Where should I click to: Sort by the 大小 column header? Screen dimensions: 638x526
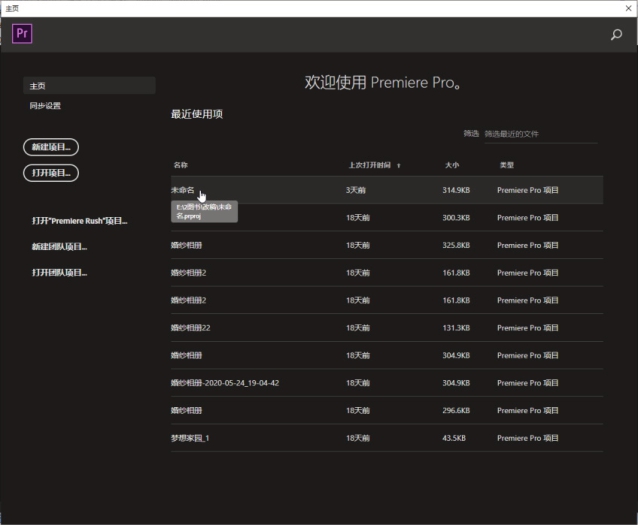pyautogui.click(x=452, y=165)
